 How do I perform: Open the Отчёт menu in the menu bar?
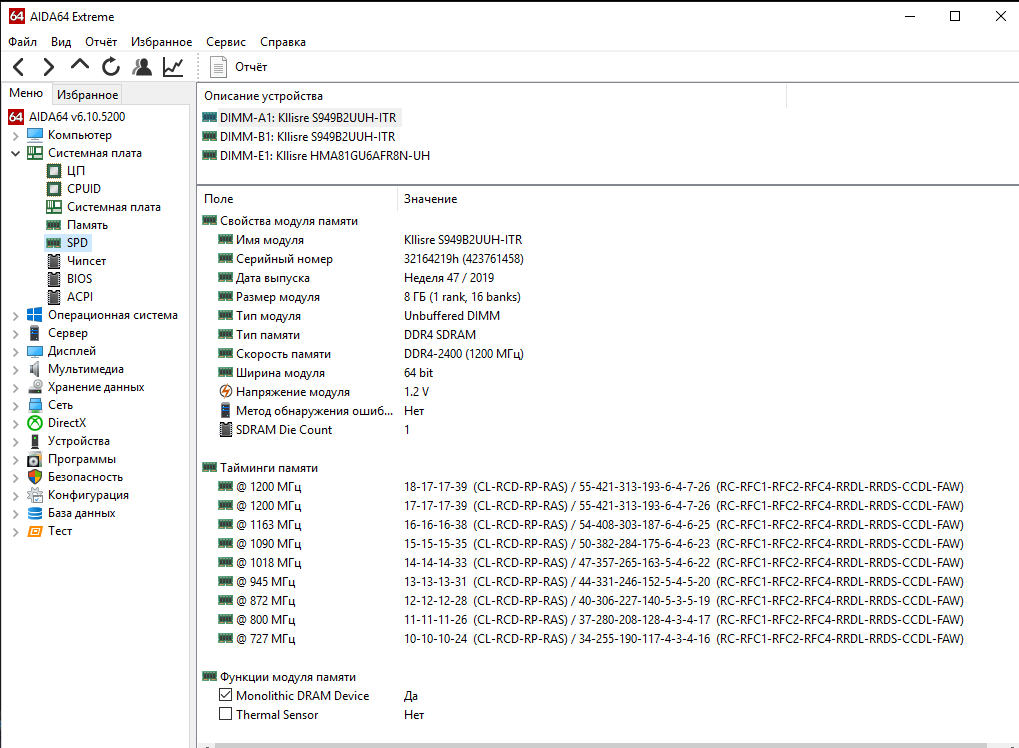click(x=101, y=42)
